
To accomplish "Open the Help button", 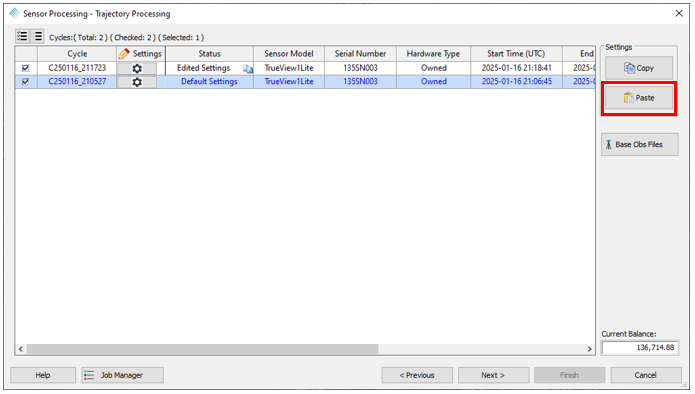I will (43, 375).
